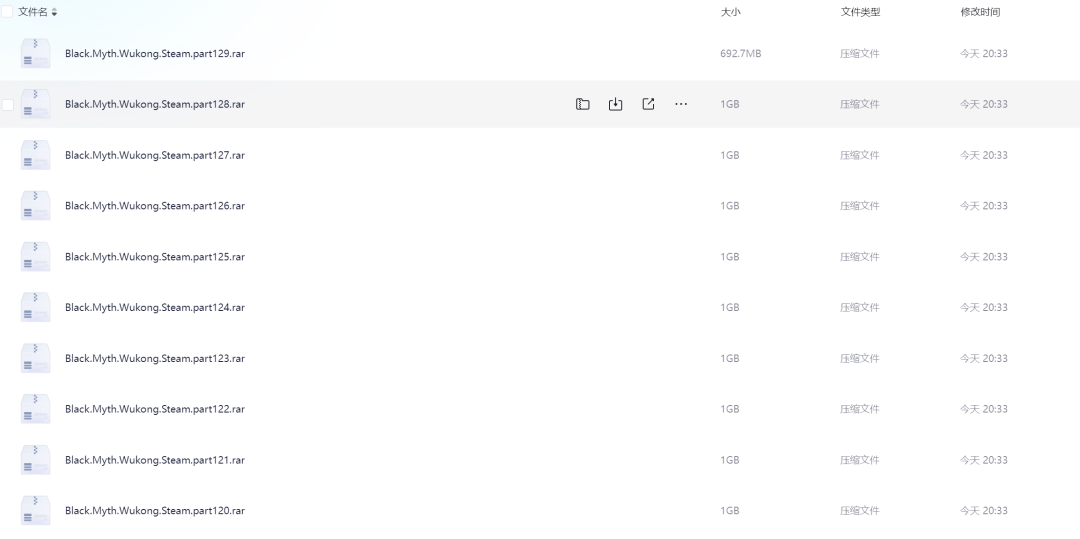Screen dimensions: 1080x539
Task: Click the part121.rar archive file icon
Action: tap(35, 460)
